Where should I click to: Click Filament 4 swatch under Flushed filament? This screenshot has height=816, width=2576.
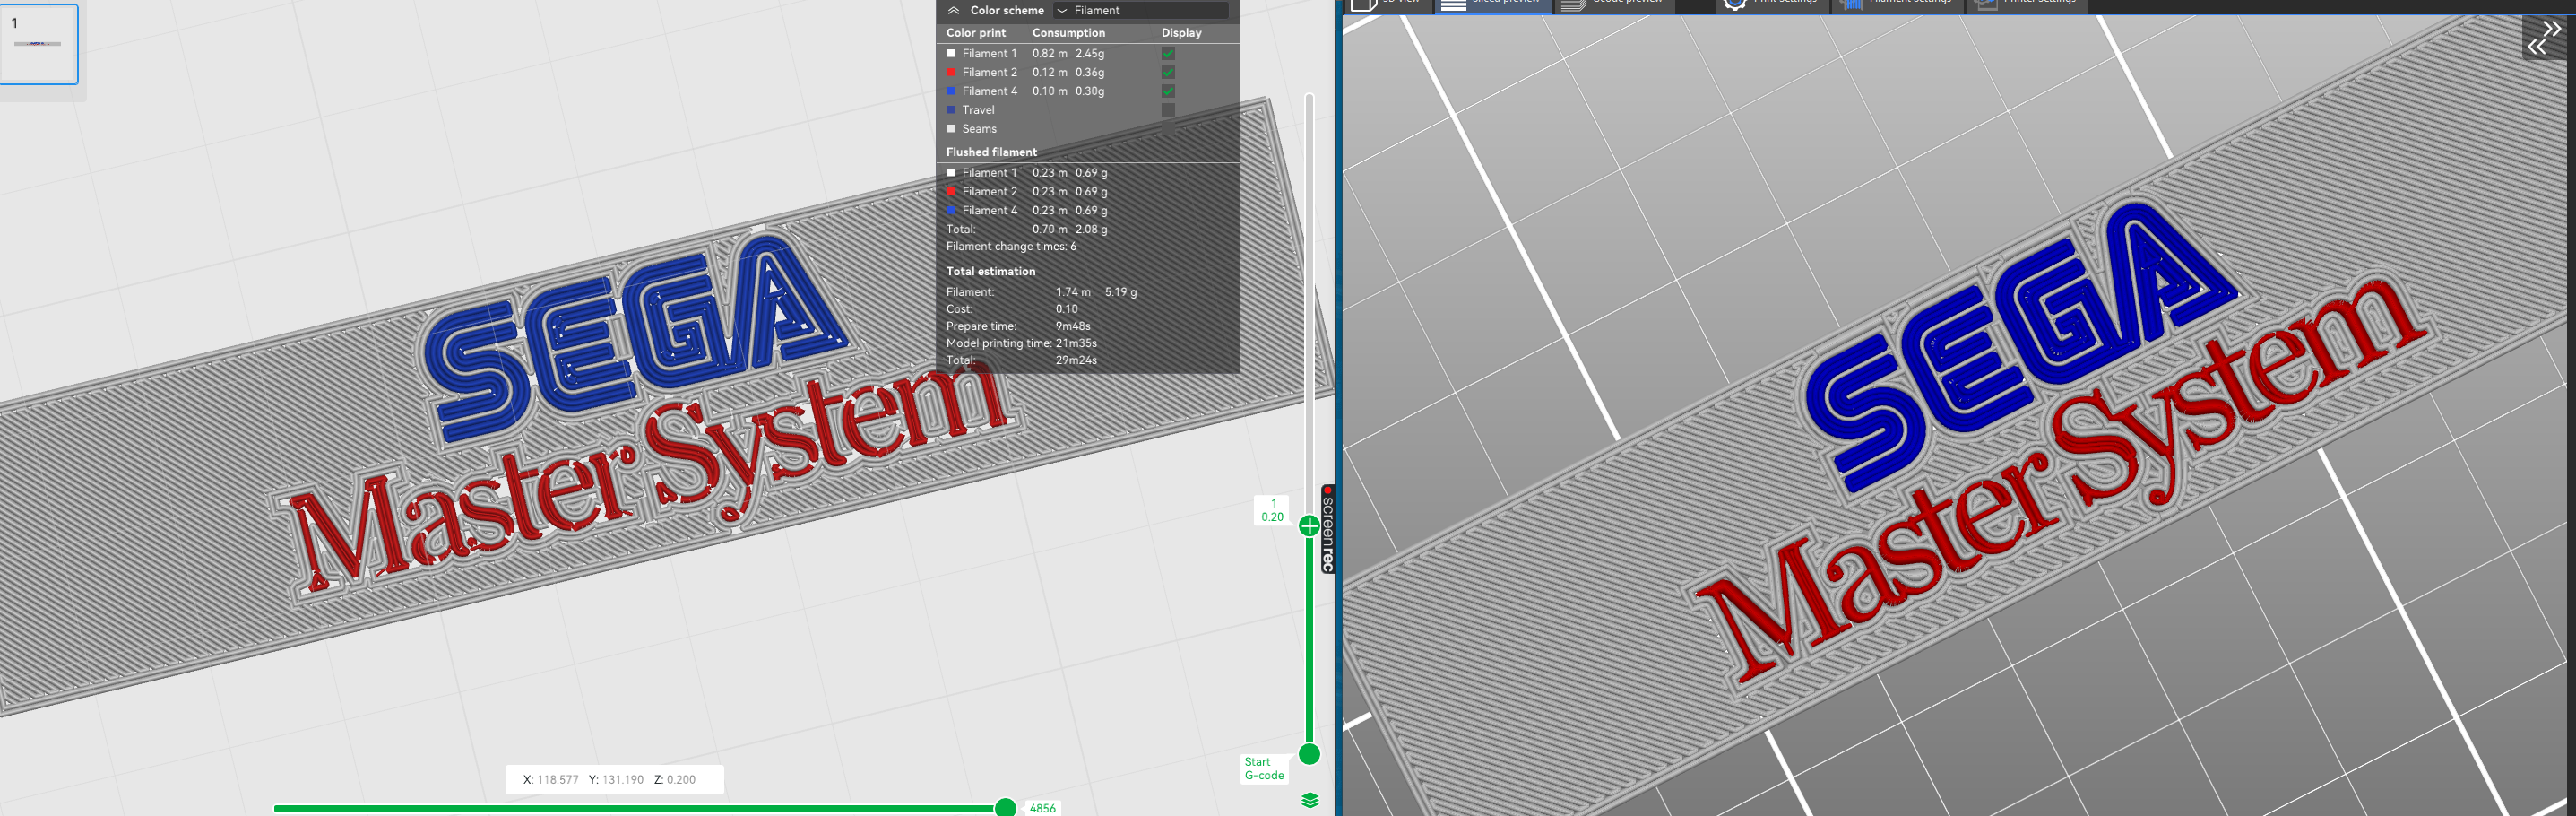coord(951,210)
